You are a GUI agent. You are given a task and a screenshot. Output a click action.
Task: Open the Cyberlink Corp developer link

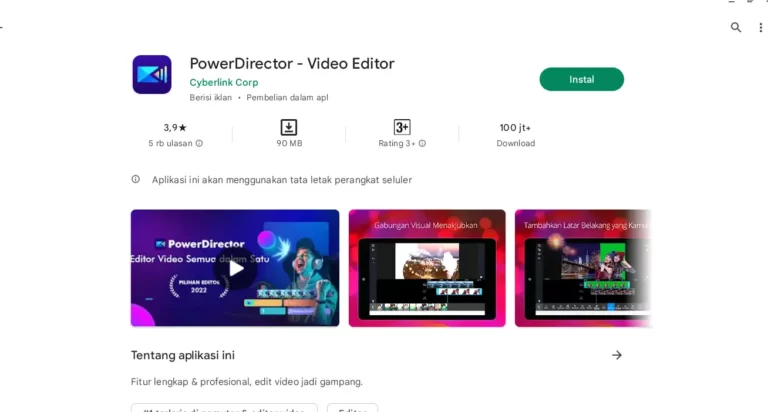(224, 82)
